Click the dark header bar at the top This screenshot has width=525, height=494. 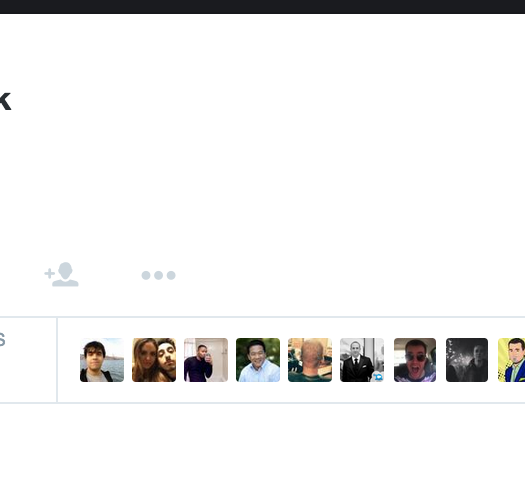[262, 7]
